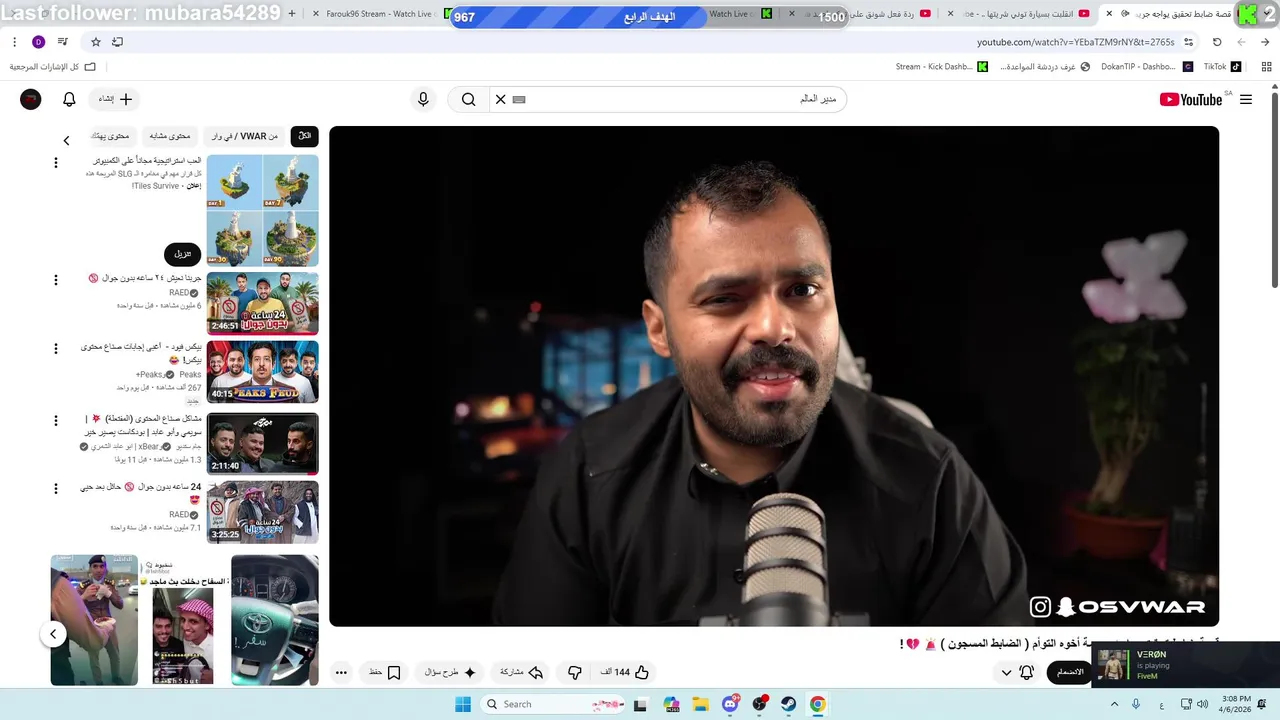Click the Windows taskbar Search box
Screen dimensions: 1280x720
click(553, 704)
